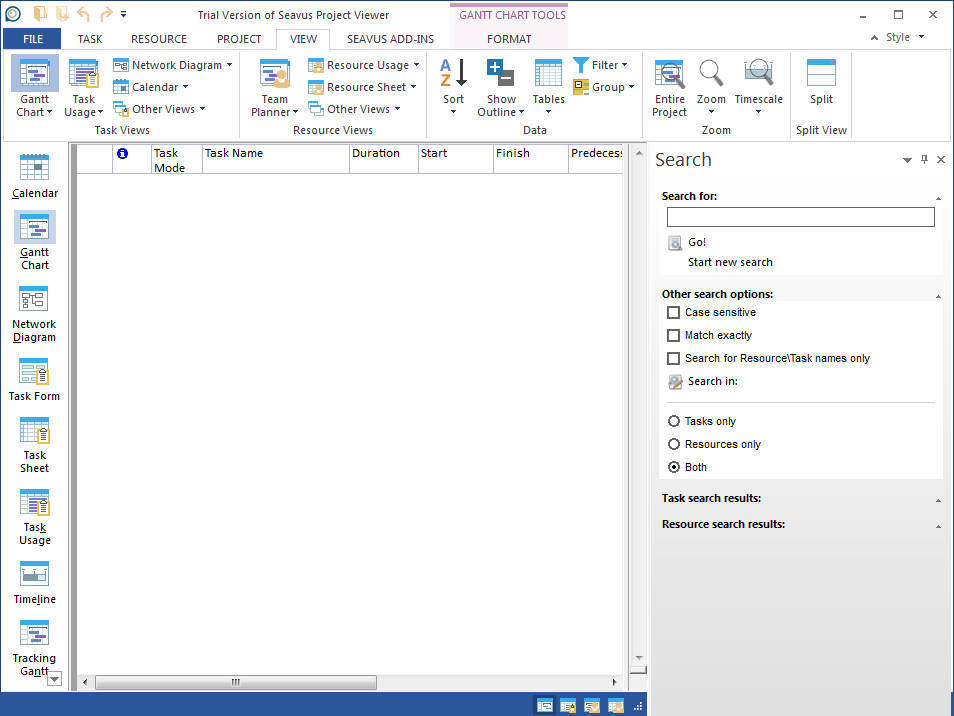Open the Timescale tool
The image size is (954, 716).
(759, 87)
